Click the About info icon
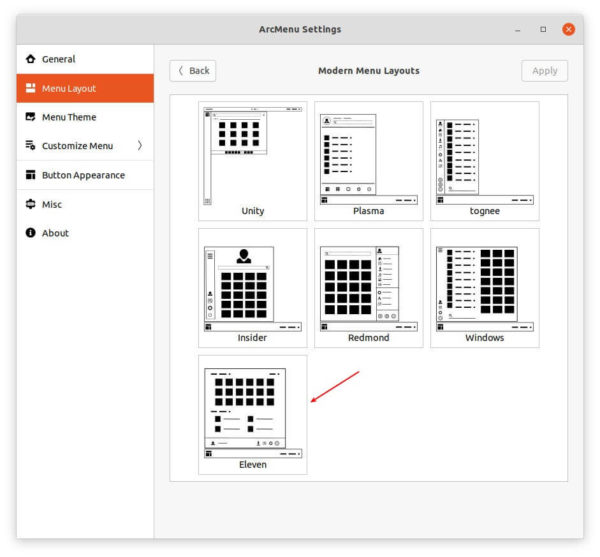This screenshot has width=600, height=557. tap(31, 233)
